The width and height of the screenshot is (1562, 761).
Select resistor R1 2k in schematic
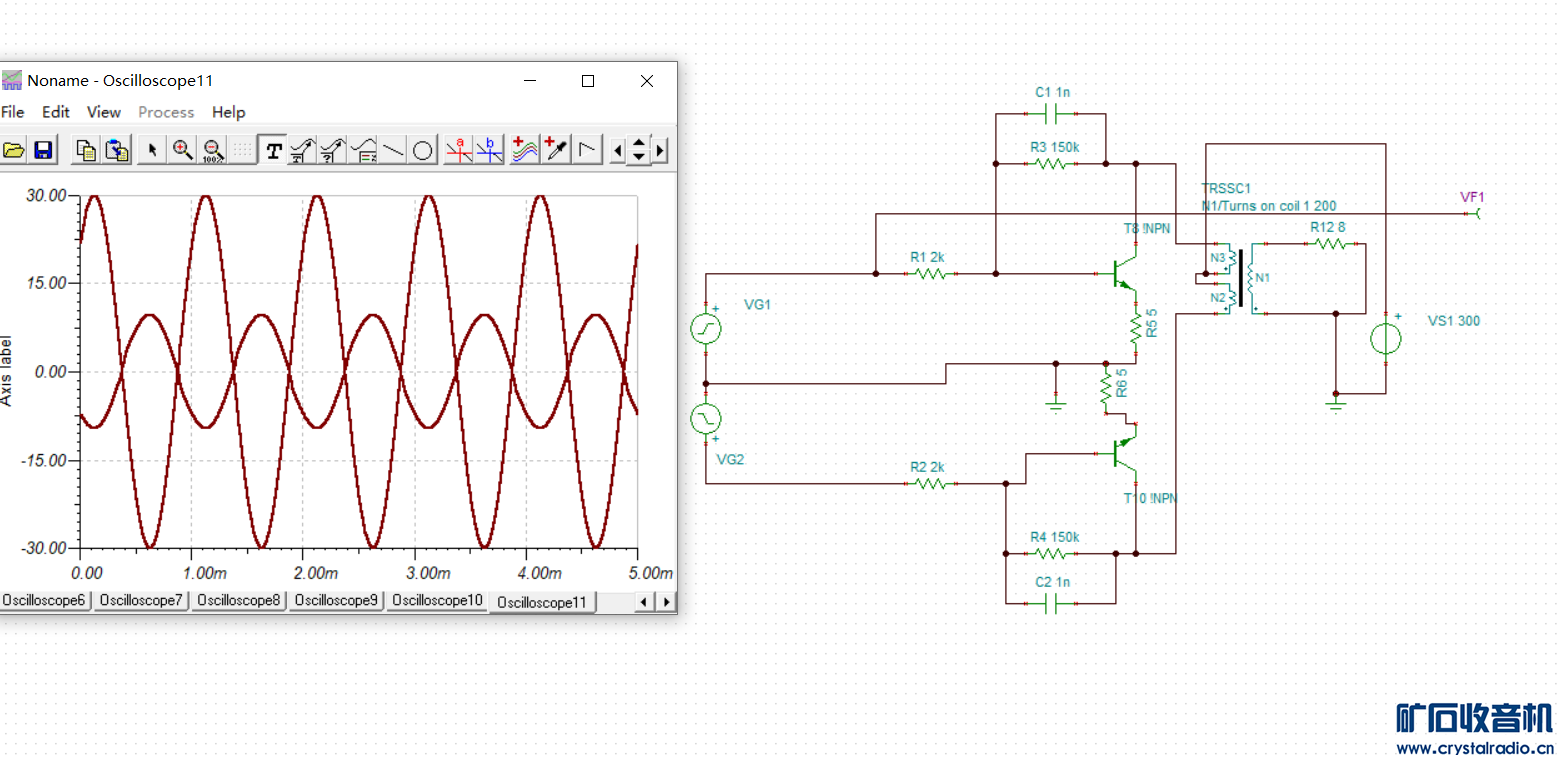coord(930,273)
